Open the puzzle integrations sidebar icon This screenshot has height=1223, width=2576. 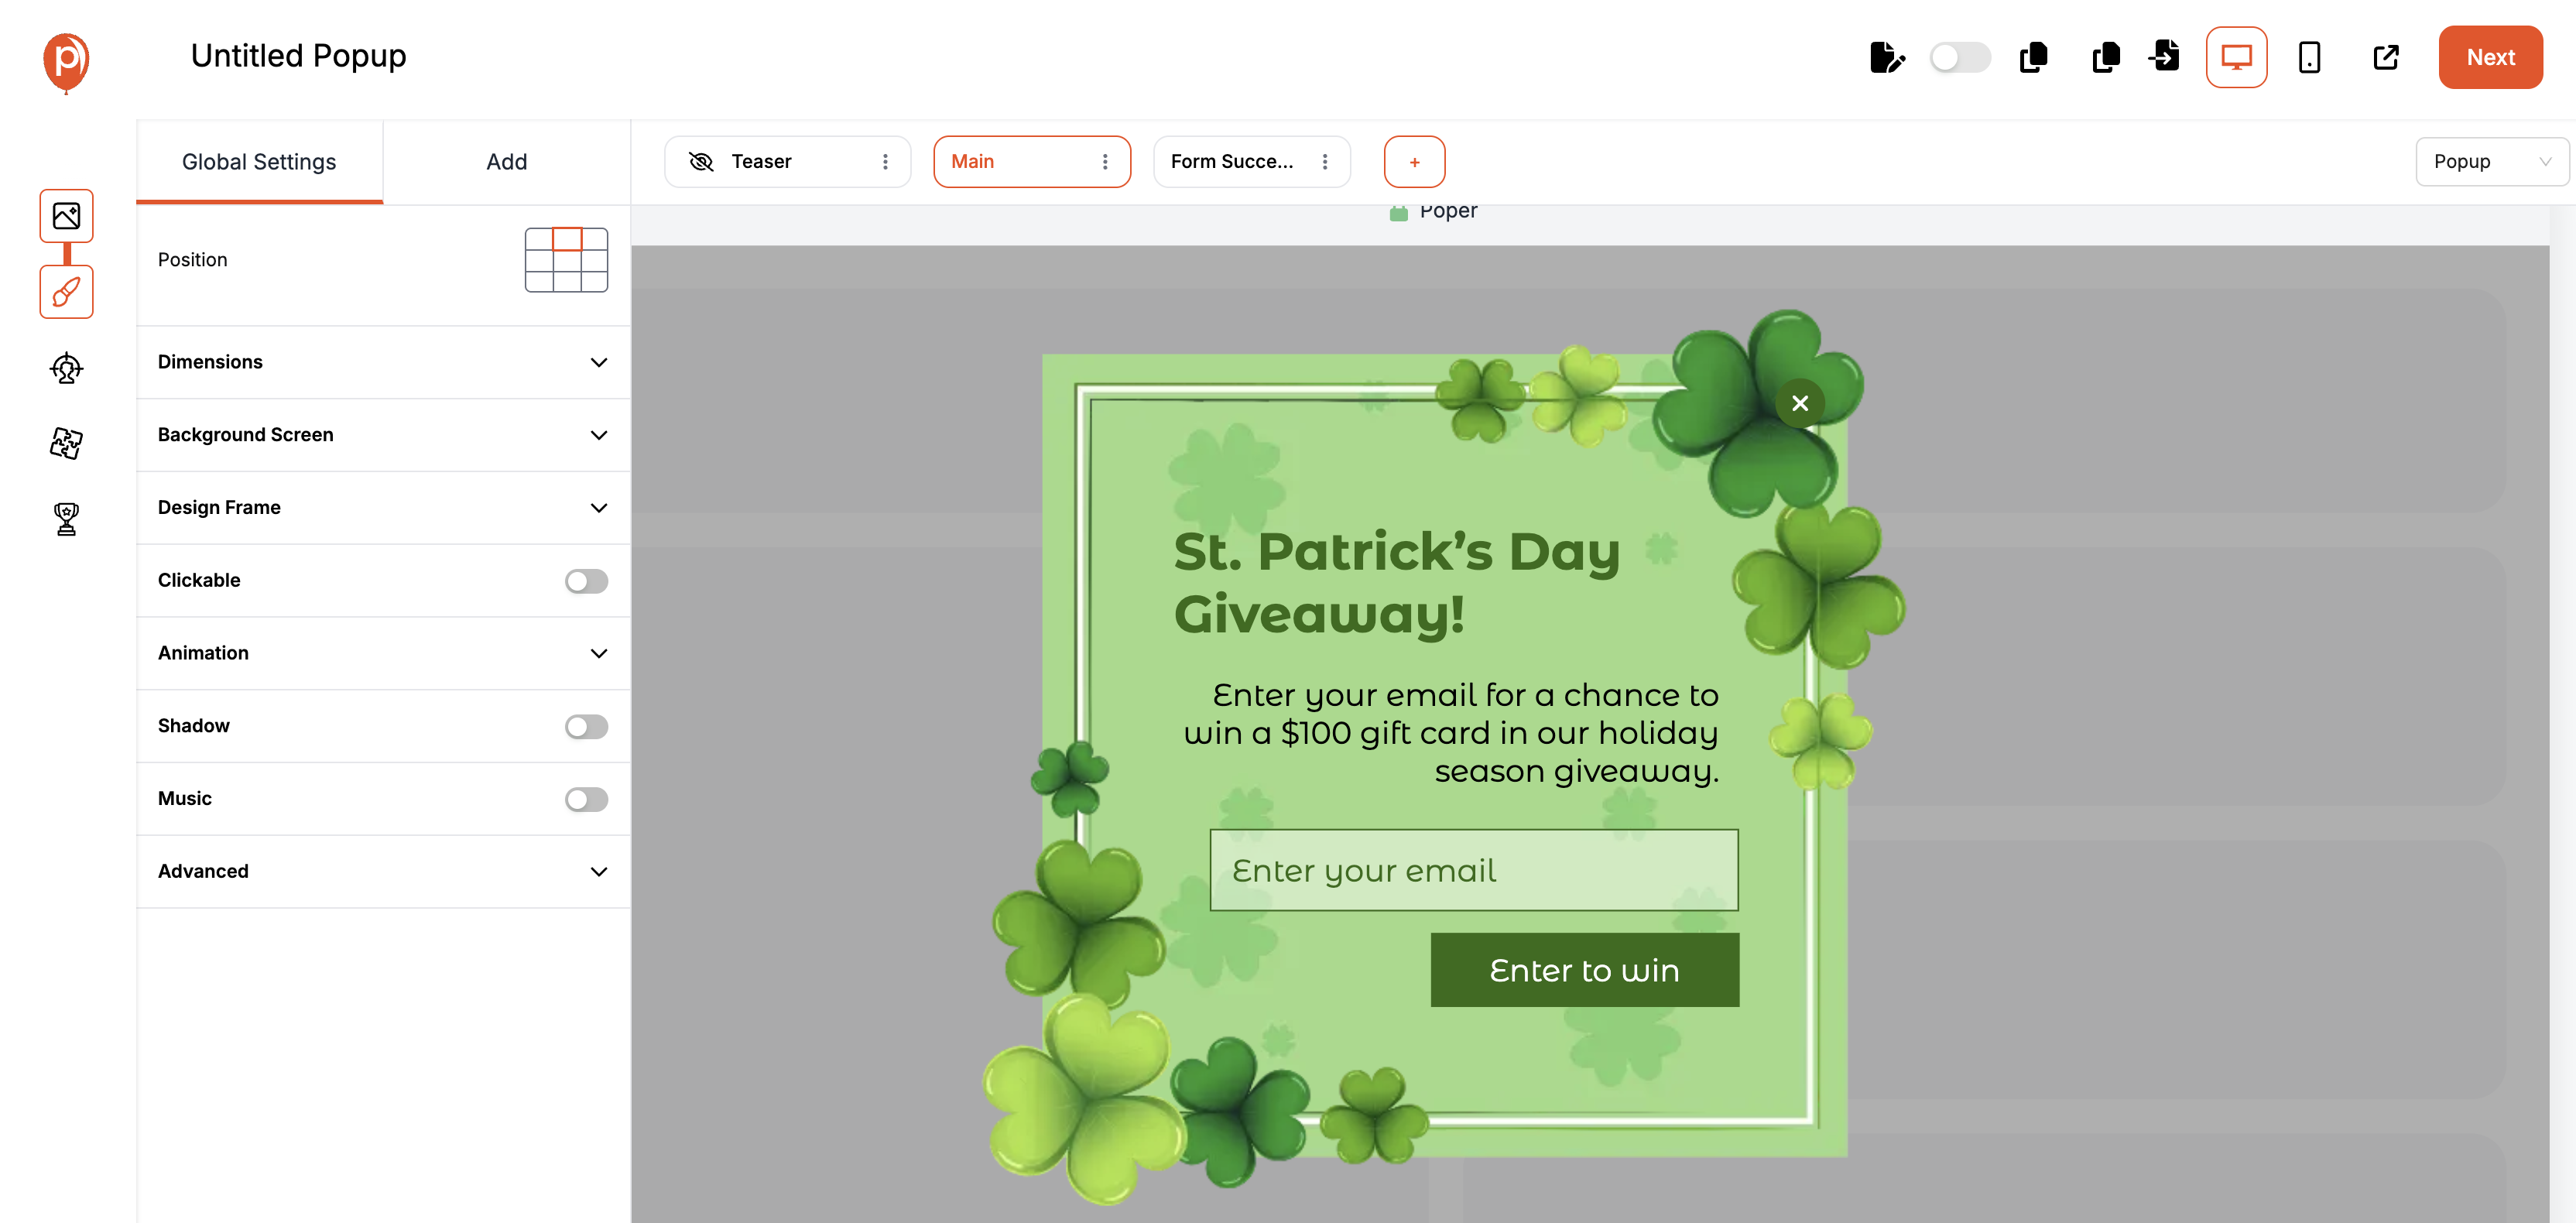point(66,443)
